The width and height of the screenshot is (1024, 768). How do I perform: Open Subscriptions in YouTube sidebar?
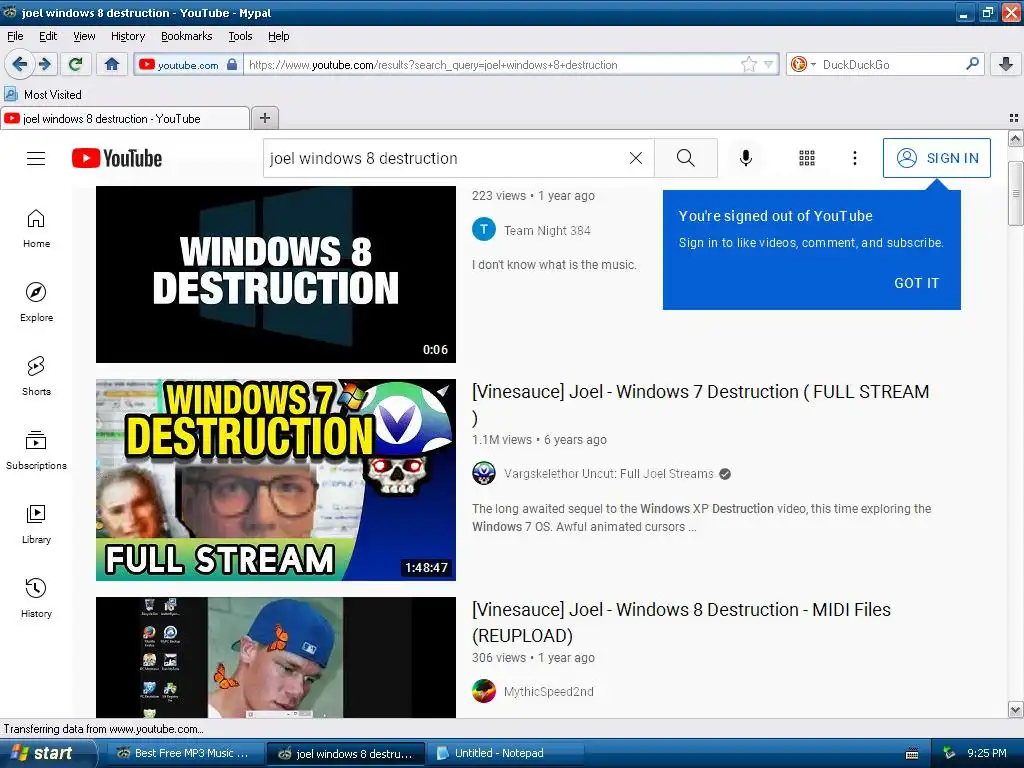pyautogui.click(x=37, y=450)
